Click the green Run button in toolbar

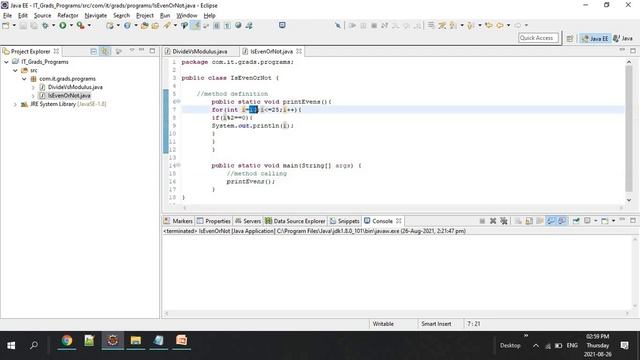62,25
